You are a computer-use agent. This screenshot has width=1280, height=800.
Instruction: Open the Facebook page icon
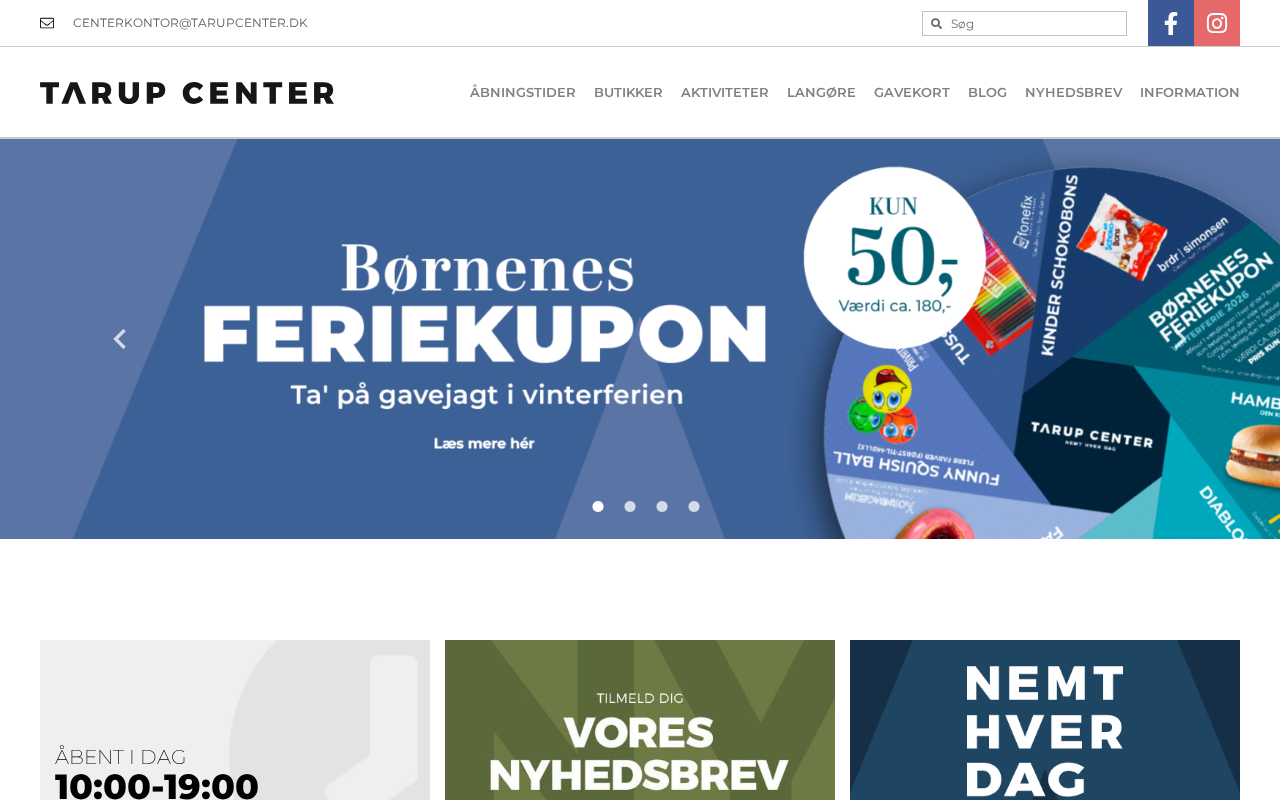(x=1171, y=23)
